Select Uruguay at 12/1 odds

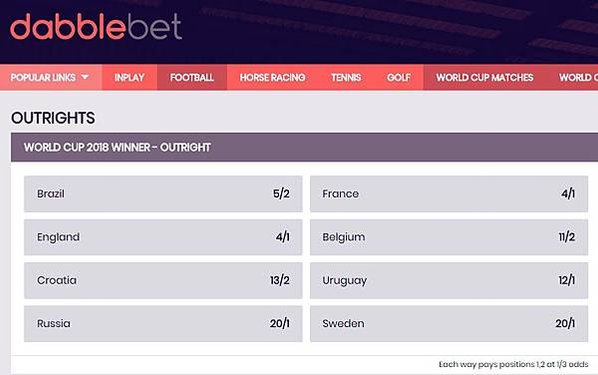(x=449, y=280)
